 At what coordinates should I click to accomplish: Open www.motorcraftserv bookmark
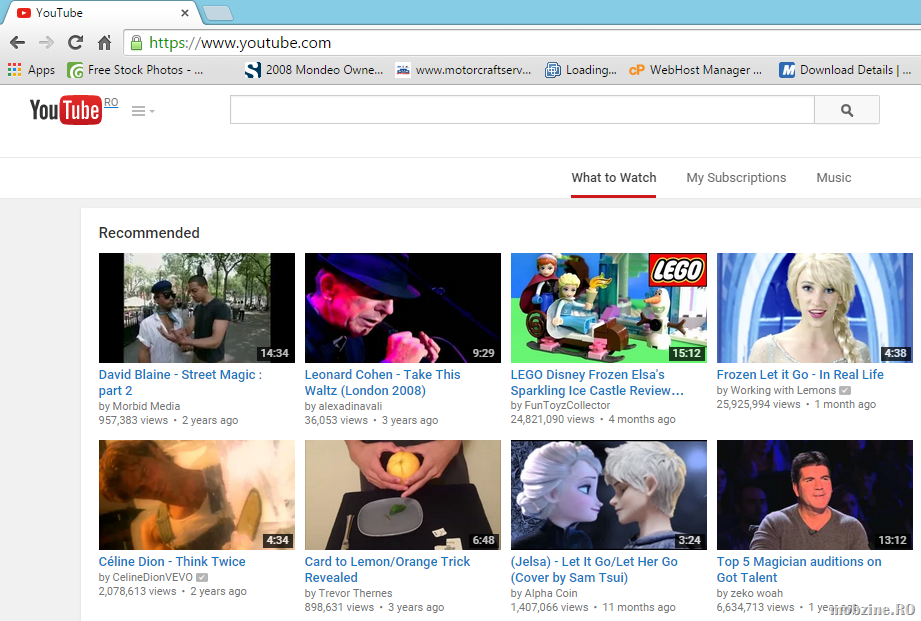pos(463,70)
